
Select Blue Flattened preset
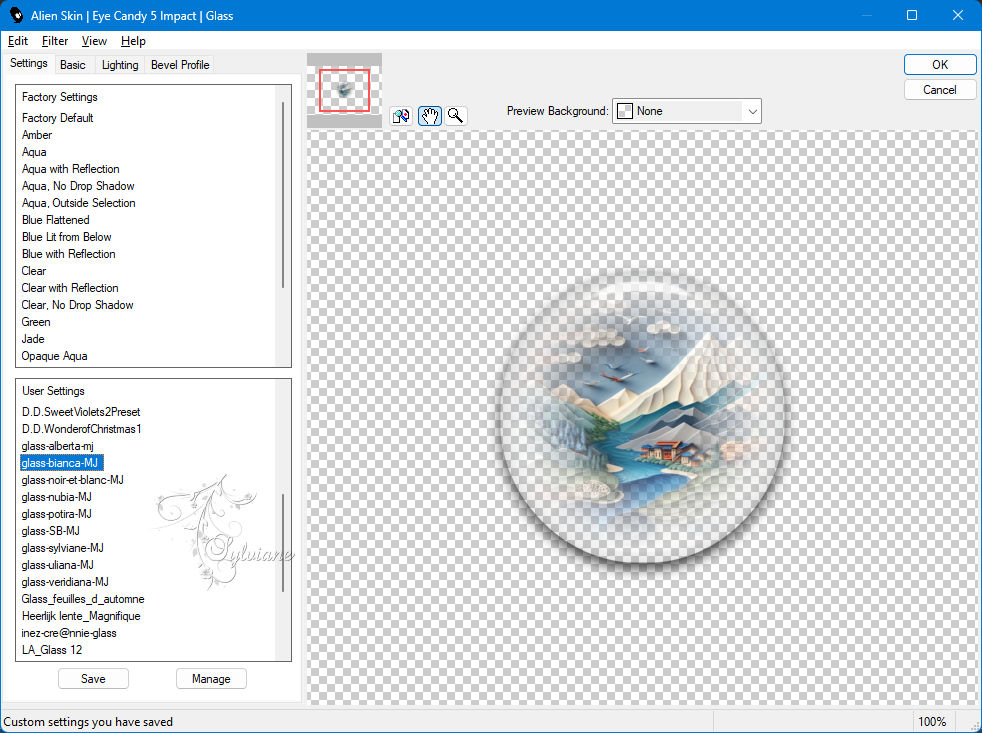(55, 220)
